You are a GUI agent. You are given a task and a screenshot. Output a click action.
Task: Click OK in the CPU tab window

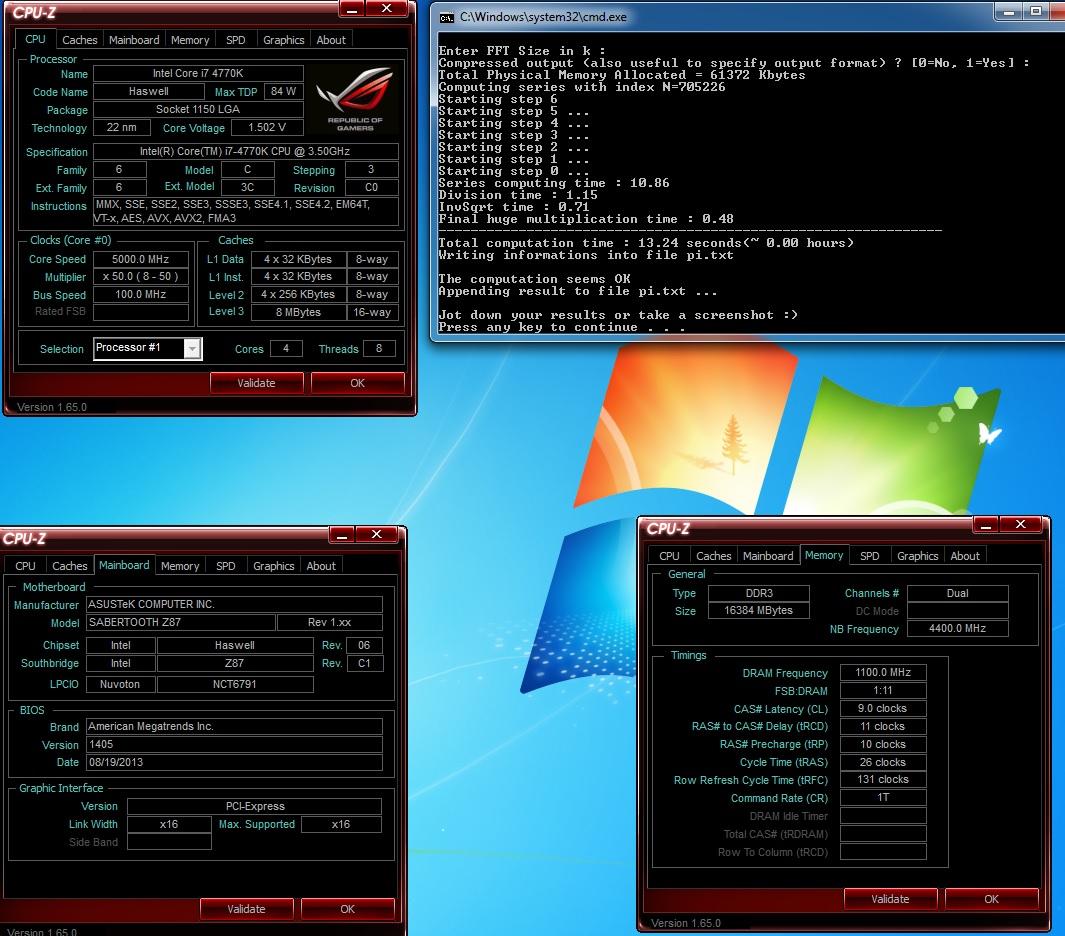coord(358,383)
